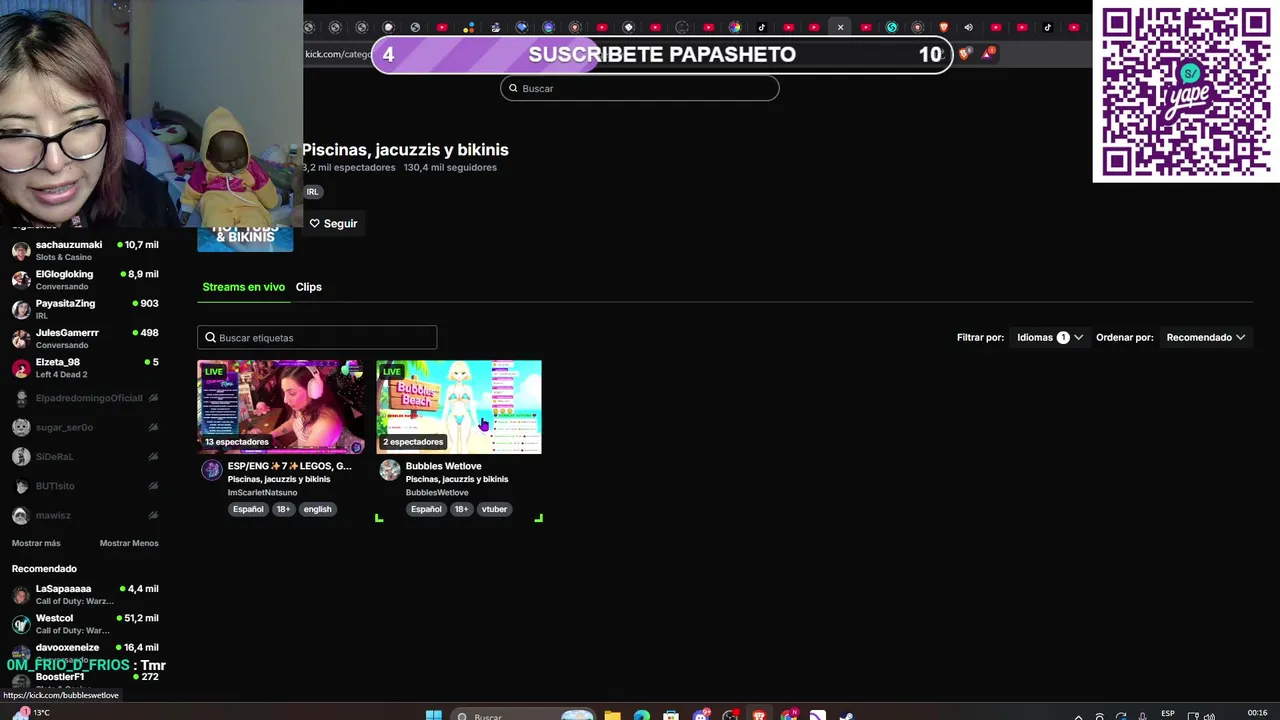Open Westcol avatar under Recomendado
Image resolution: width=1280 pixels, height=720 pixels.
point(21,624)
